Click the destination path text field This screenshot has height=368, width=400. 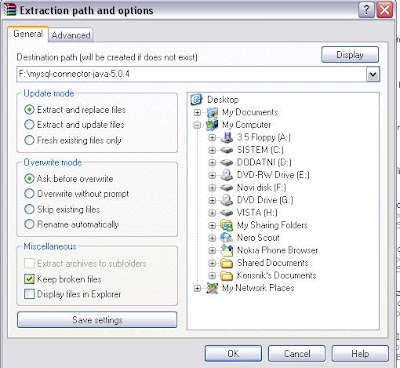pos(192,74)
